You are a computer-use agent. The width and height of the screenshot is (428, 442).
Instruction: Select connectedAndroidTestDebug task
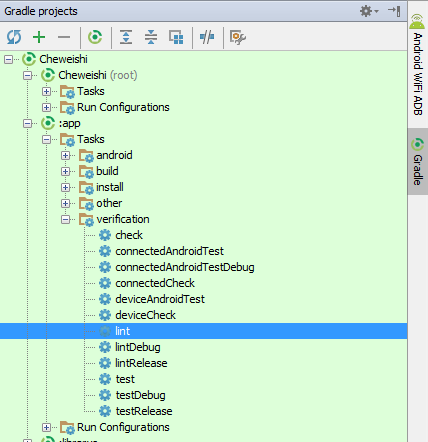pyautogui.click(x=185, y=267)
